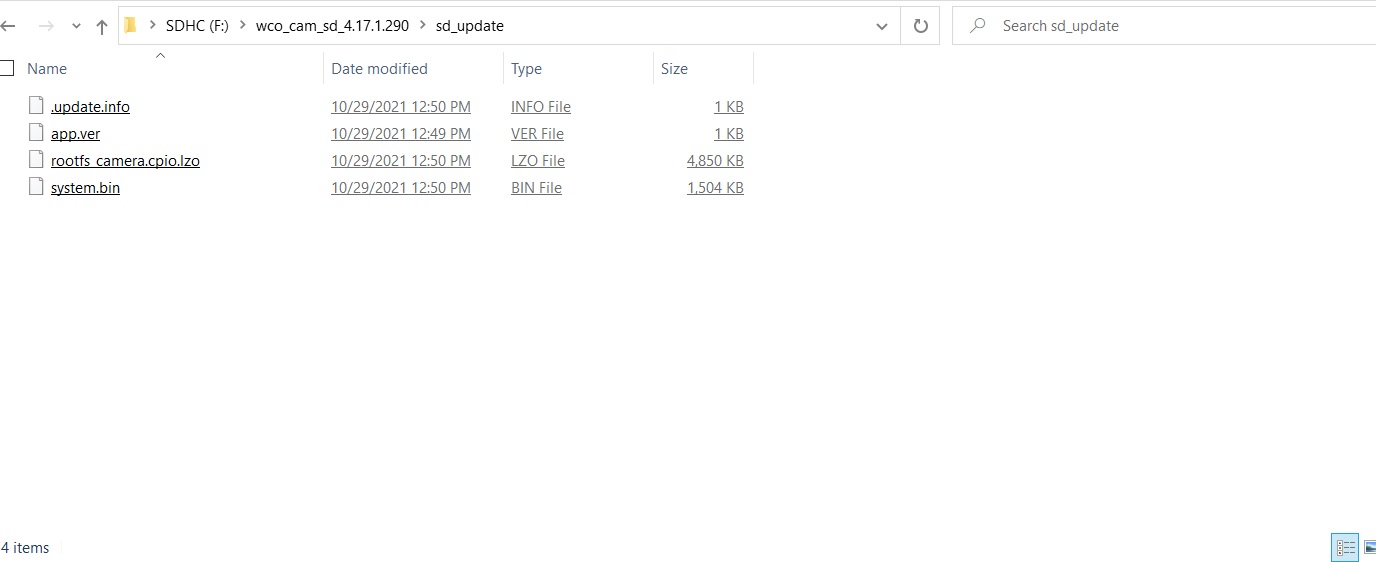This screenshot has height=562, width=1376.
Task: Click the 1,504 KB size value
Action: click(x=715, y=188)
